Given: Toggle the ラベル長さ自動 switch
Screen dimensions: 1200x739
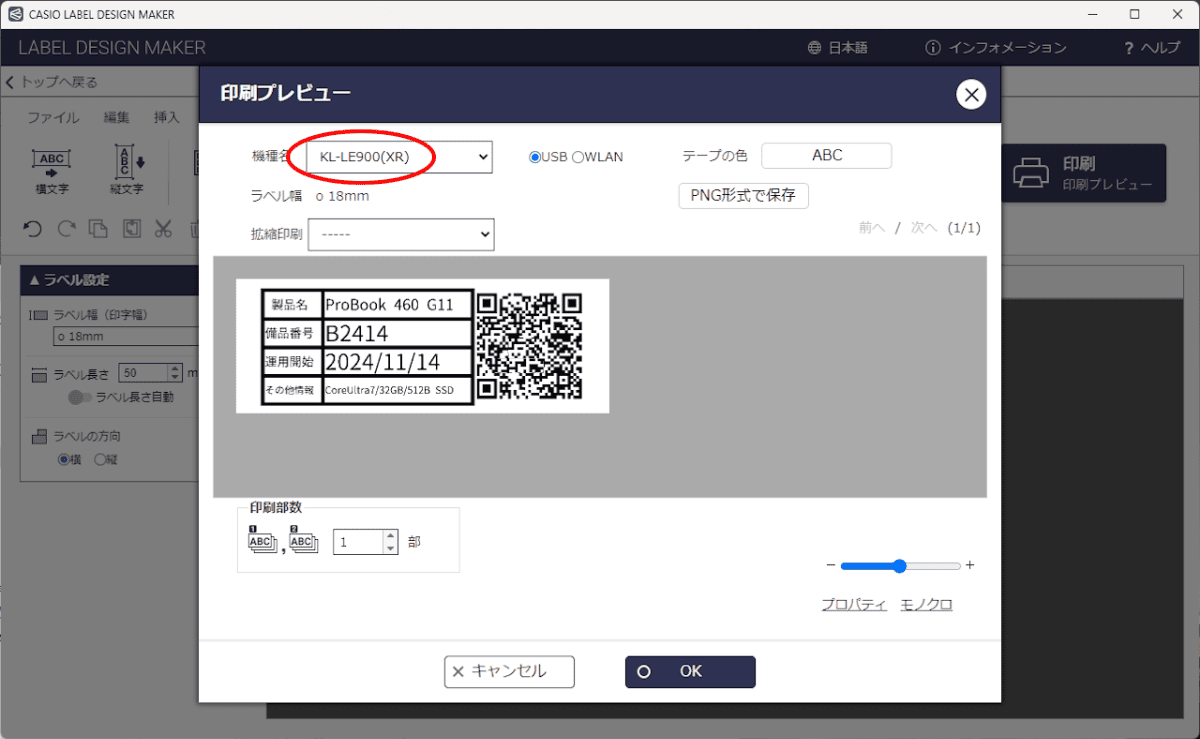Looking at the screenshot, I should click(x=80, y=398).
